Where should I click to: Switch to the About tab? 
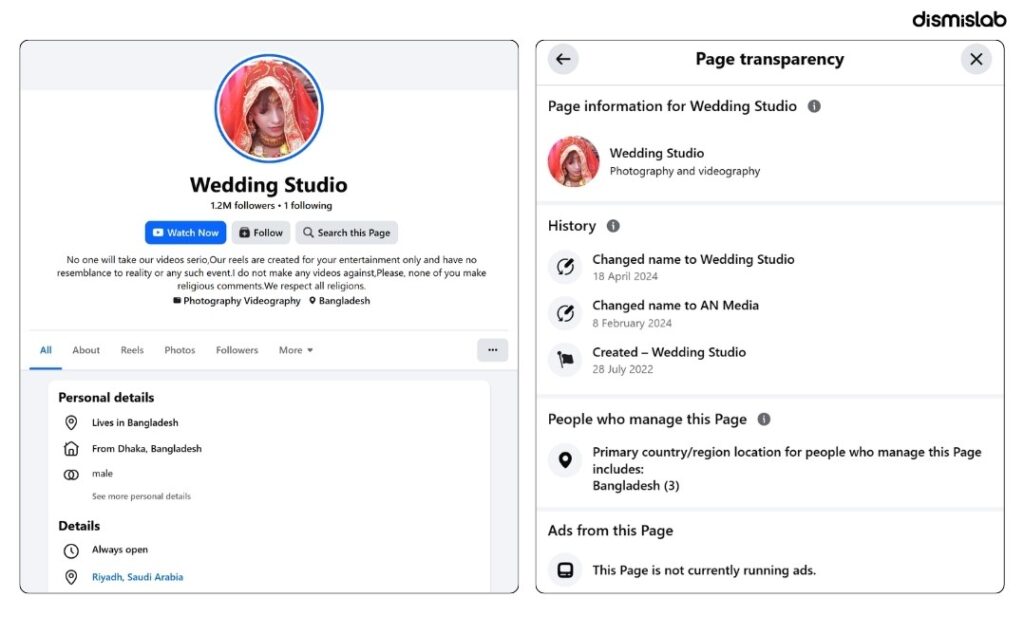(86, 350)
